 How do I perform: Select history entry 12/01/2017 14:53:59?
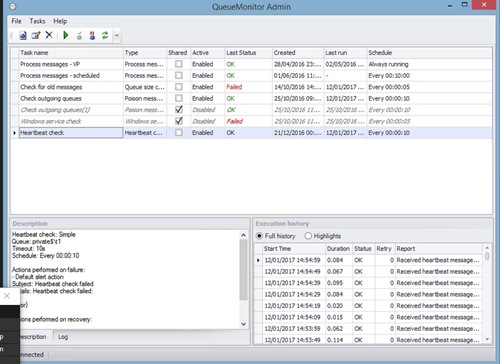368,328
